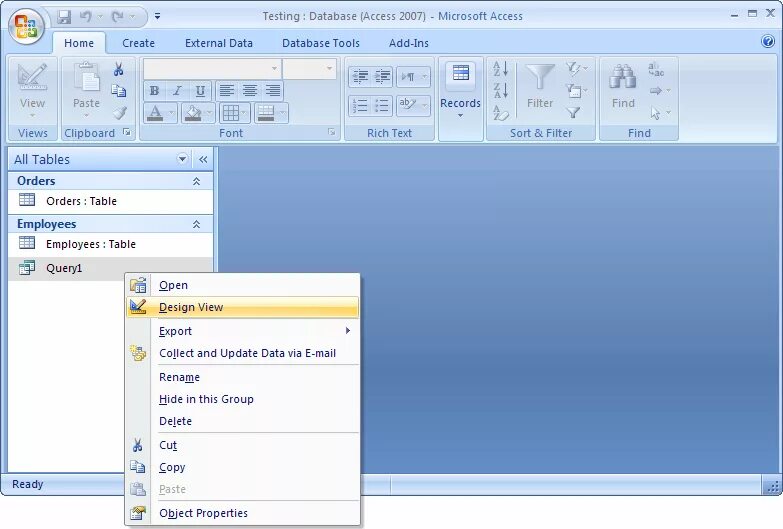The width and height of the screenshot is (783, 529).
Task: Click the Replace icon in Find group
Action: tap(656, 69)
